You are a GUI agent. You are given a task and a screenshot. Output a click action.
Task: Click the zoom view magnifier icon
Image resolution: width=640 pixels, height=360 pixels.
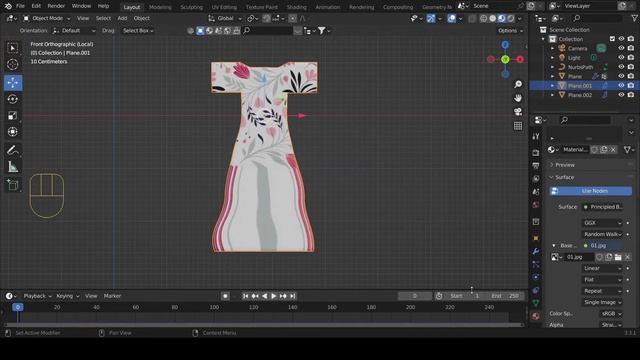coord(518,84)
